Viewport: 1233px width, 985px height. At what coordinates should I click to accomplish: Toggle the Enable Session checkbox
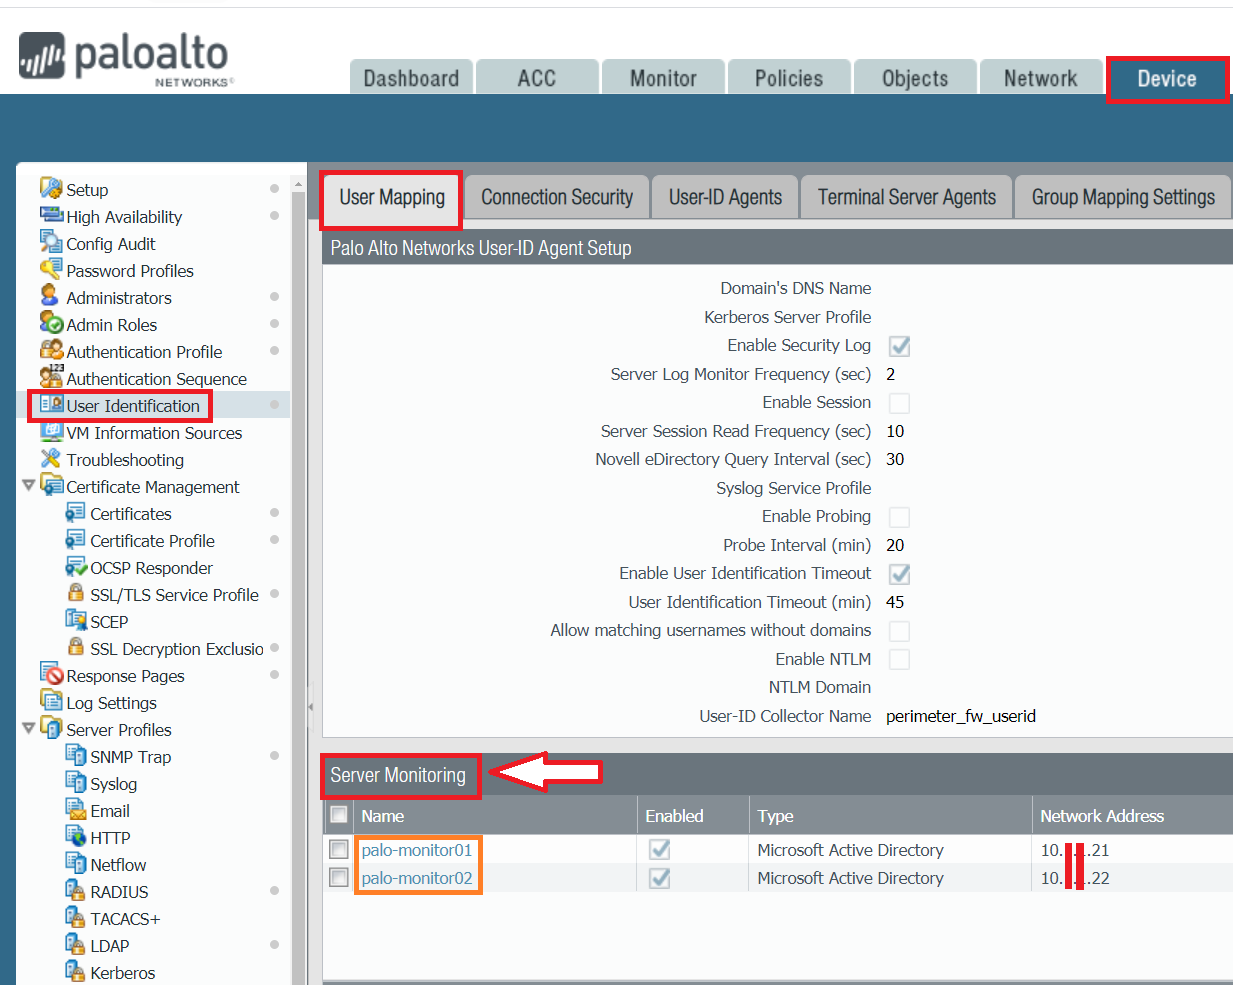pyautogui.click(x=900, y=403)
